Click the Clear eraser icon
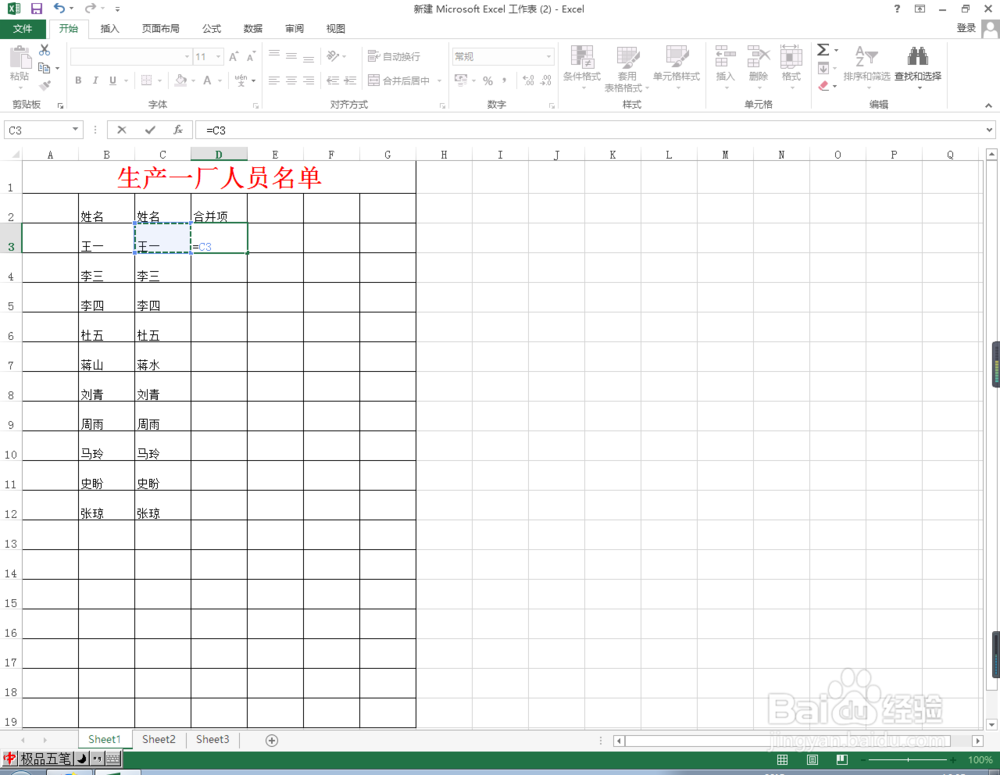 823,85
